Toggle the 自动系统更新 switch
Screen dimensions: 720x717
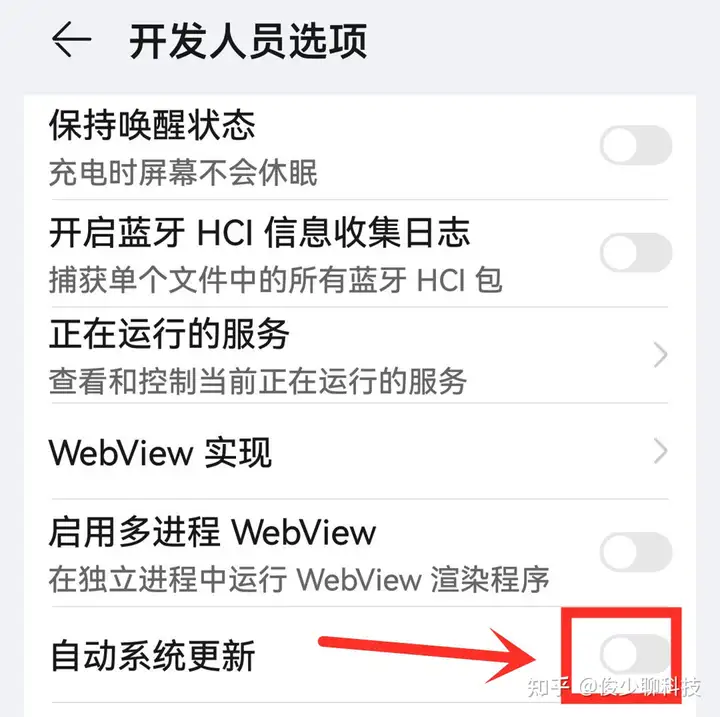point(636,655)
